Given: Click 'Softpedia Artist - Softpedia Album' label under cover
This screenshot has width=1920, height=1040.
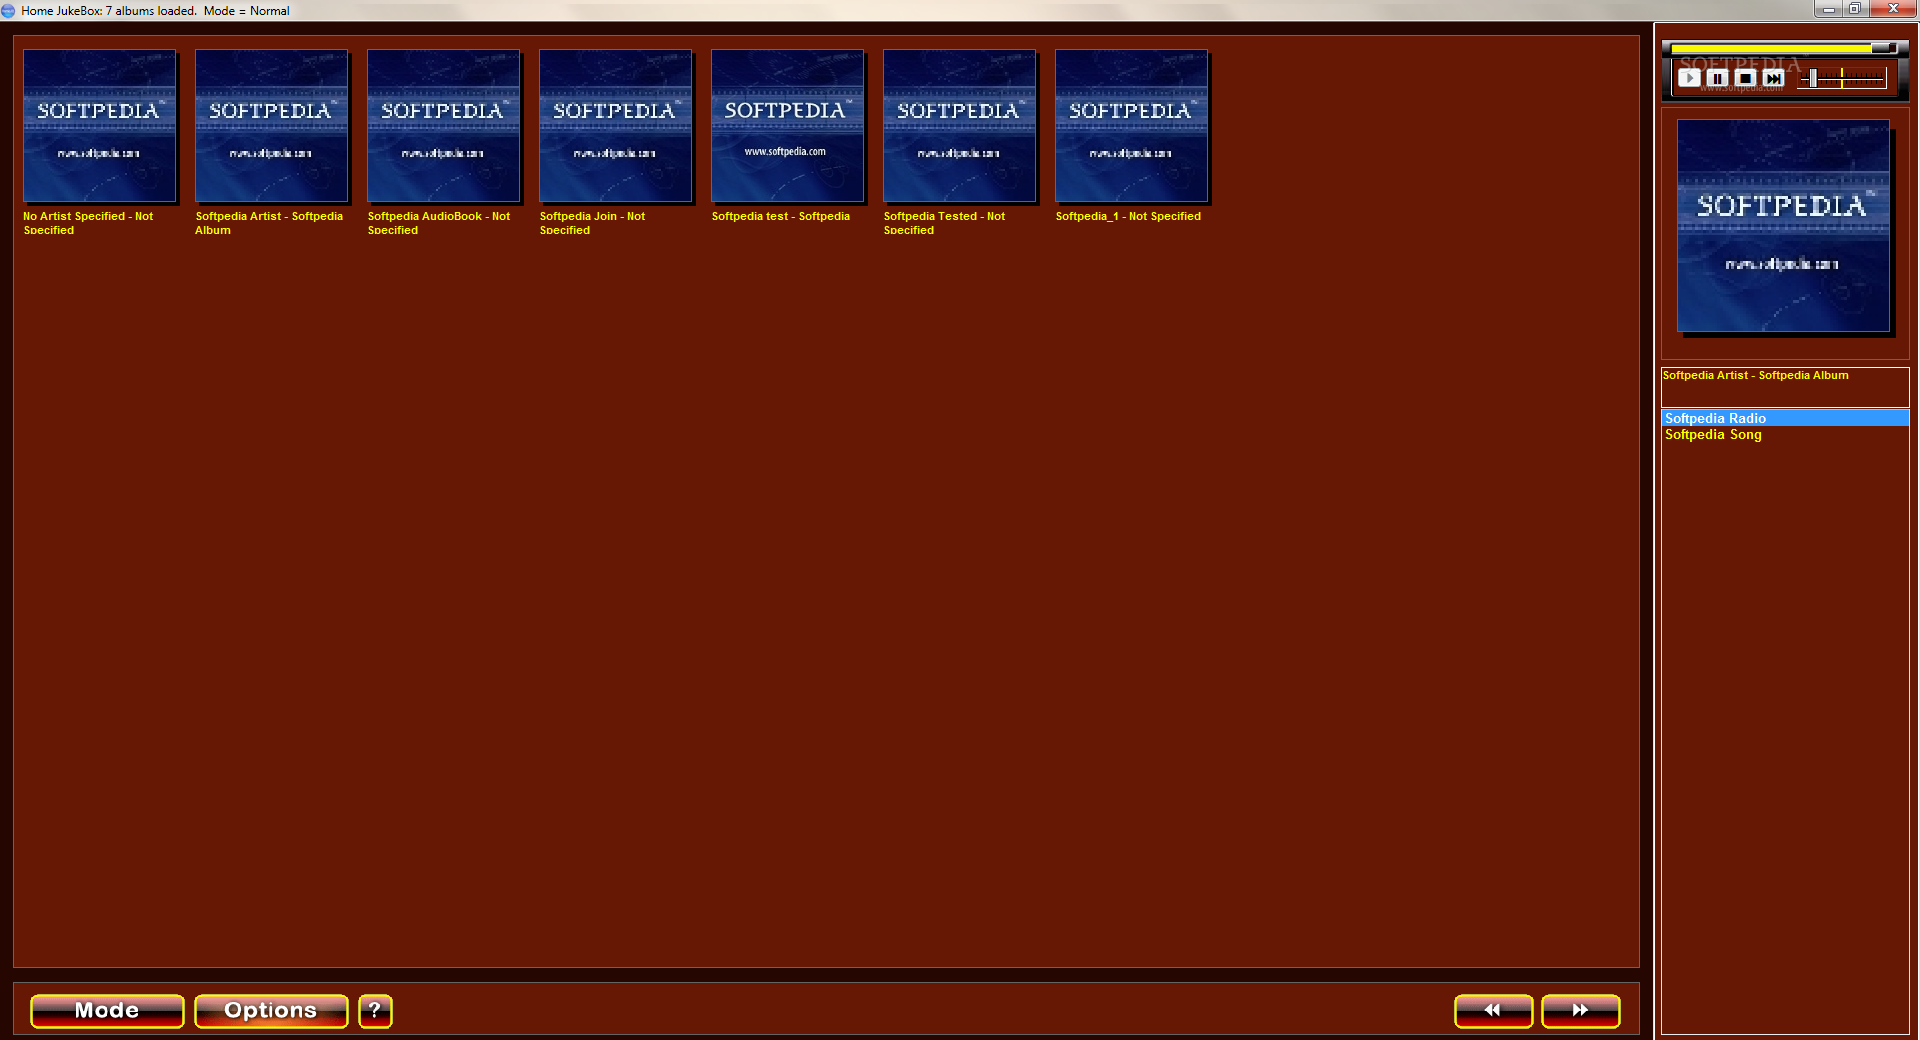Looking at the screenshot, I should (x=269, y=223).
